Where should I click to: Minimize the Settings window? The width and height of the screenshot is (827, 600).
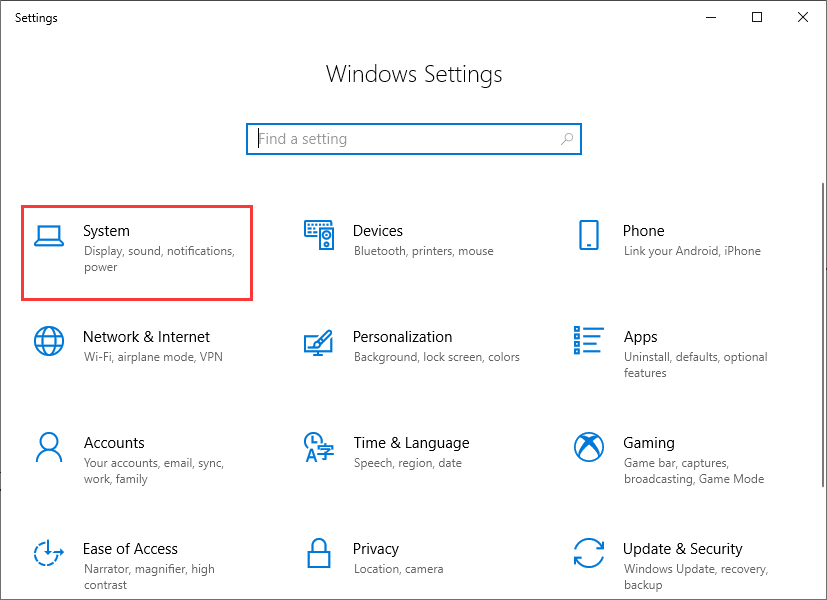(x=711, y=17)
